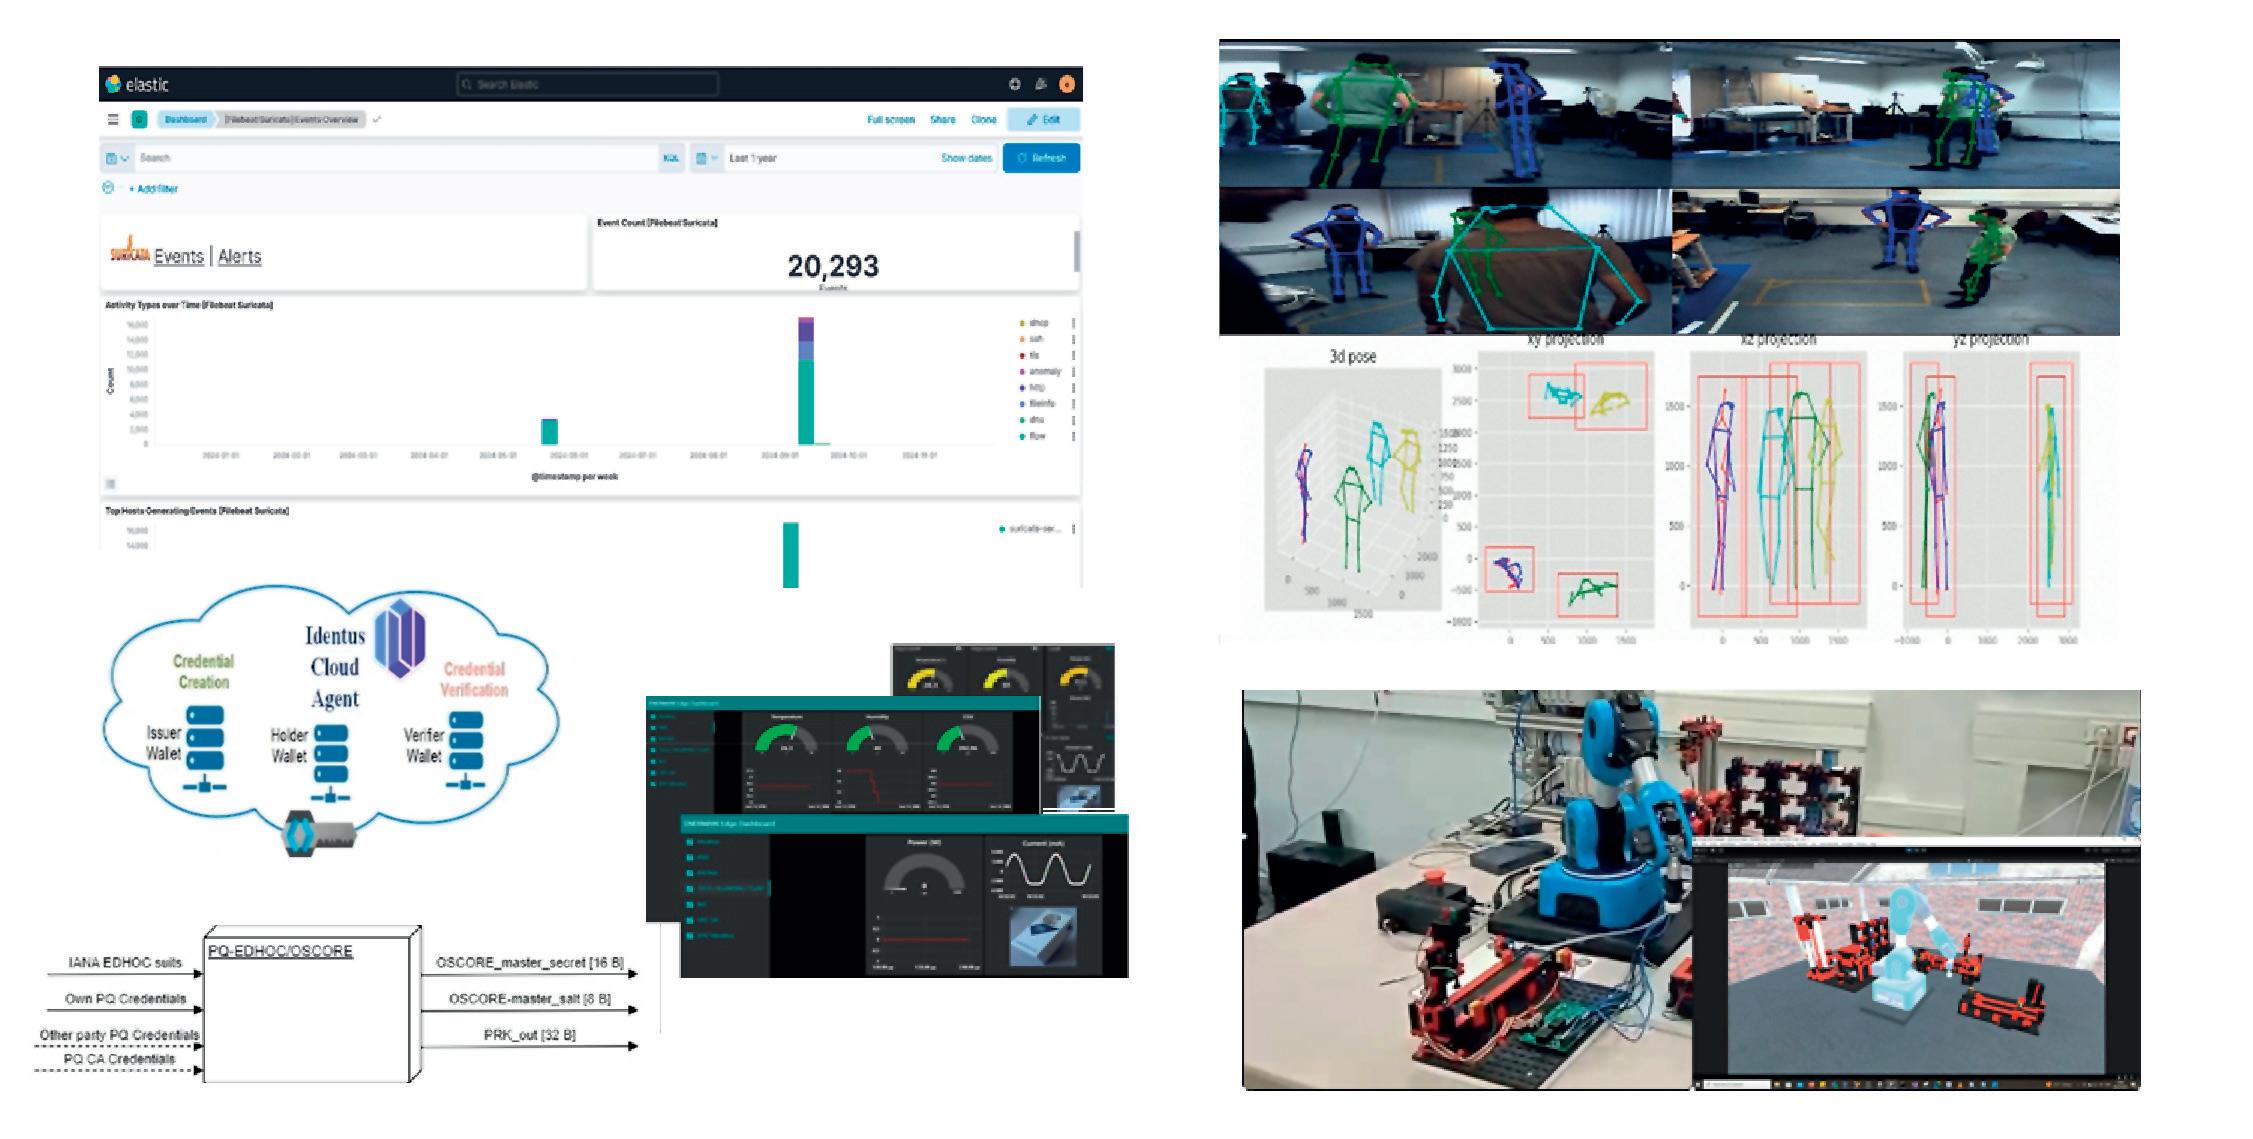This screenshot has width=2253, height=1139.
Task: Click the Dashboard breadcrumb
Action: (x=185, y=120)
